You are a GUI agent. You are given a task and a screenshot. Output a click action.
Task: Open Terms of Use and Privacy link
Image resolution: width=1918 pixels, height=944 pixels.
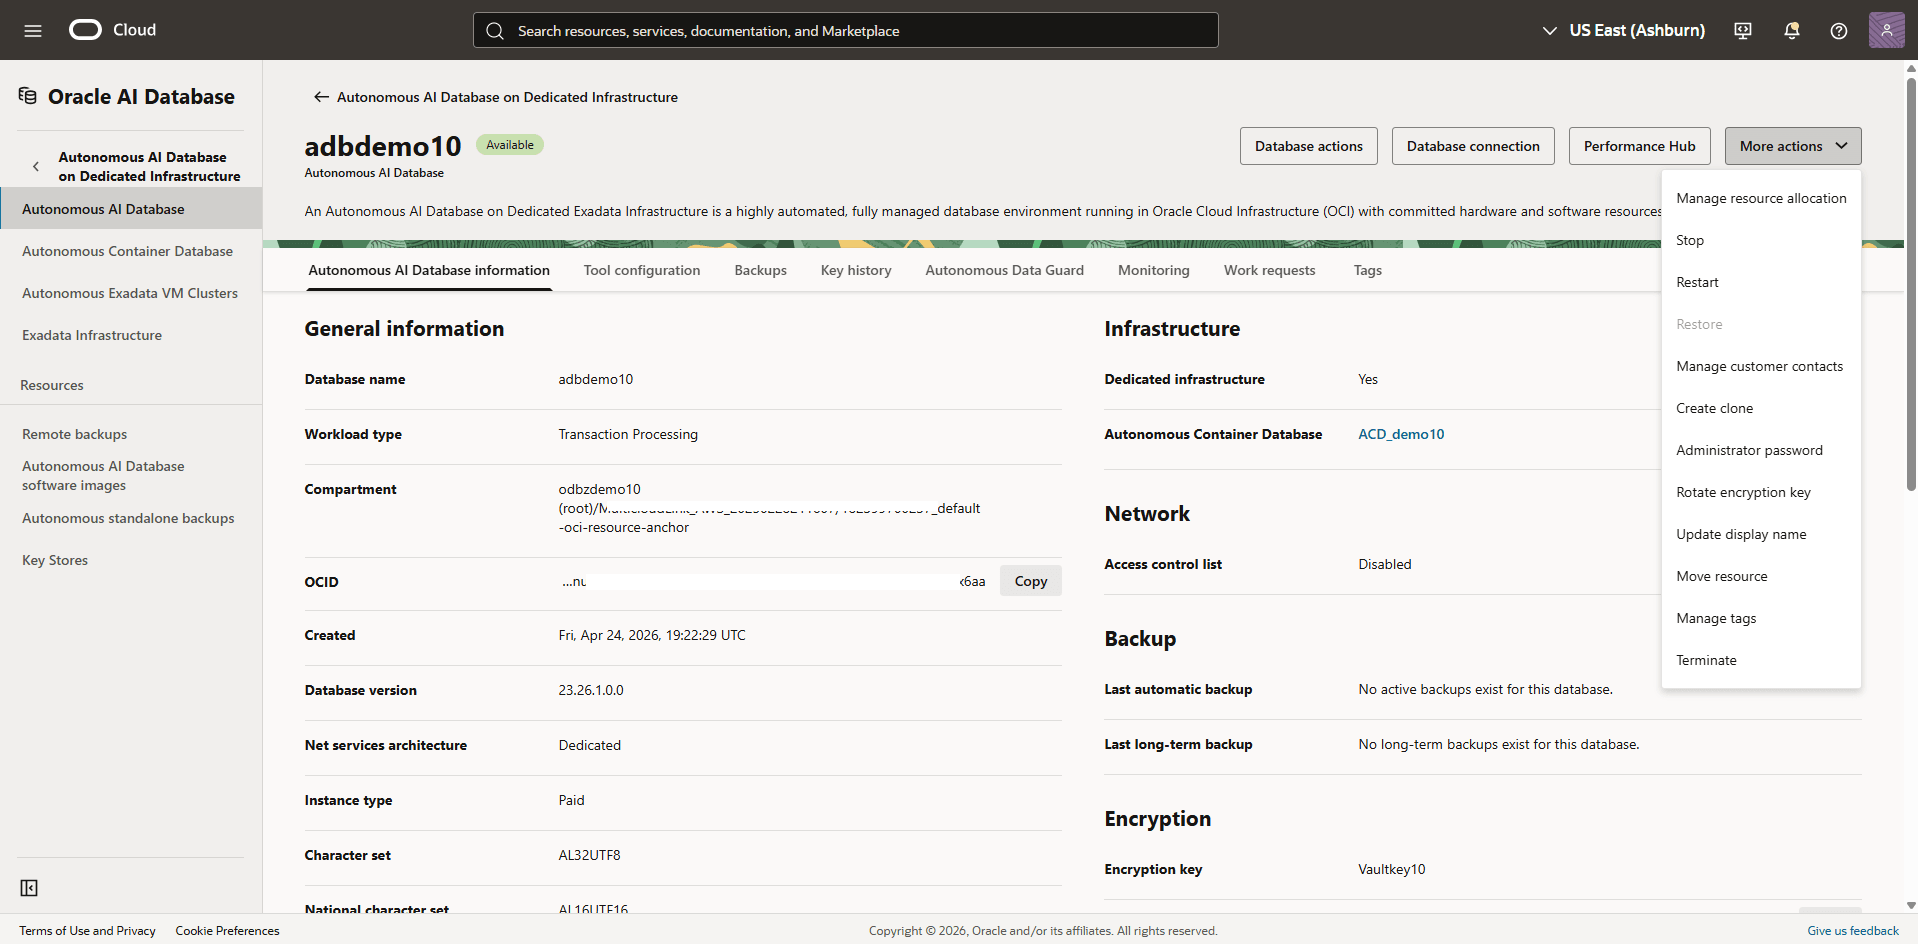87,931
